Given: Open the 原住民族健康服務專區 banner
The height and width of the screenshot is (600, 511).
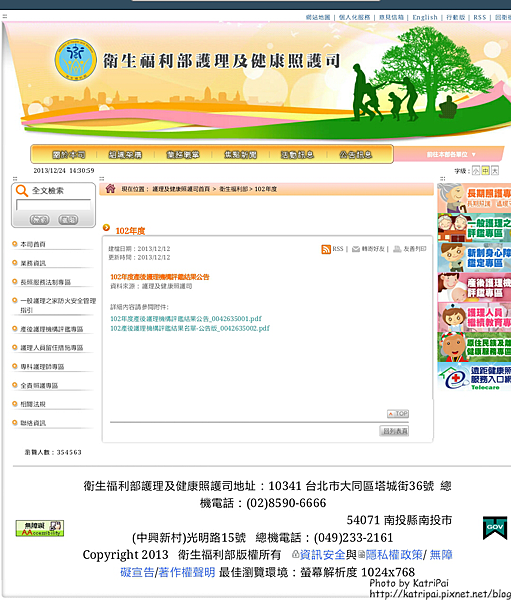Looking at the screenshot, I should [474, 347].
